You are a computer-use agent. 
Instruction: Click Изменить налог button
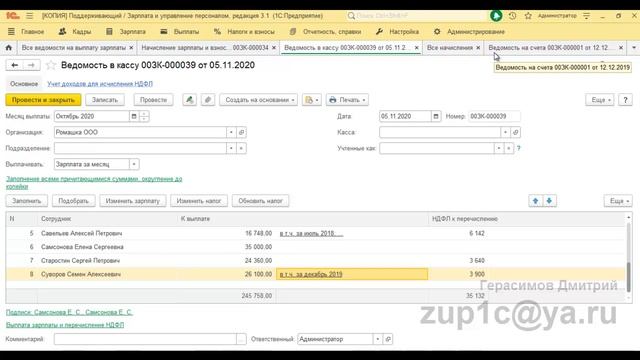(x=199, y=201)
